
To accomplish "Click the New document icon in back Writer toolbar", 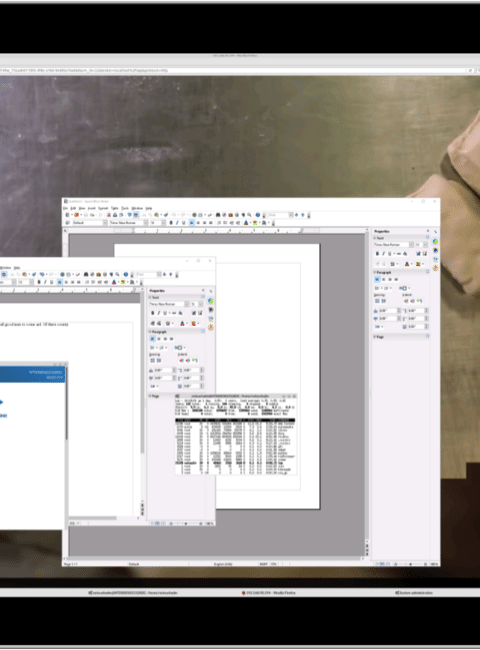I will click(68, 215).
